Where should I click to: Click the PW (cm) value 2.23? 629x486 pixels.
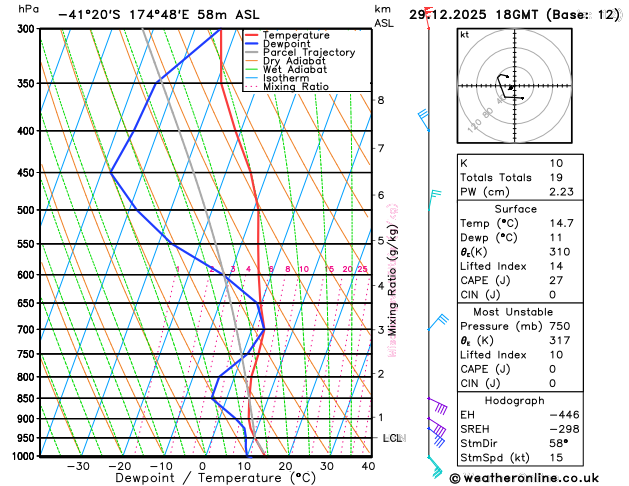[561, 192]
